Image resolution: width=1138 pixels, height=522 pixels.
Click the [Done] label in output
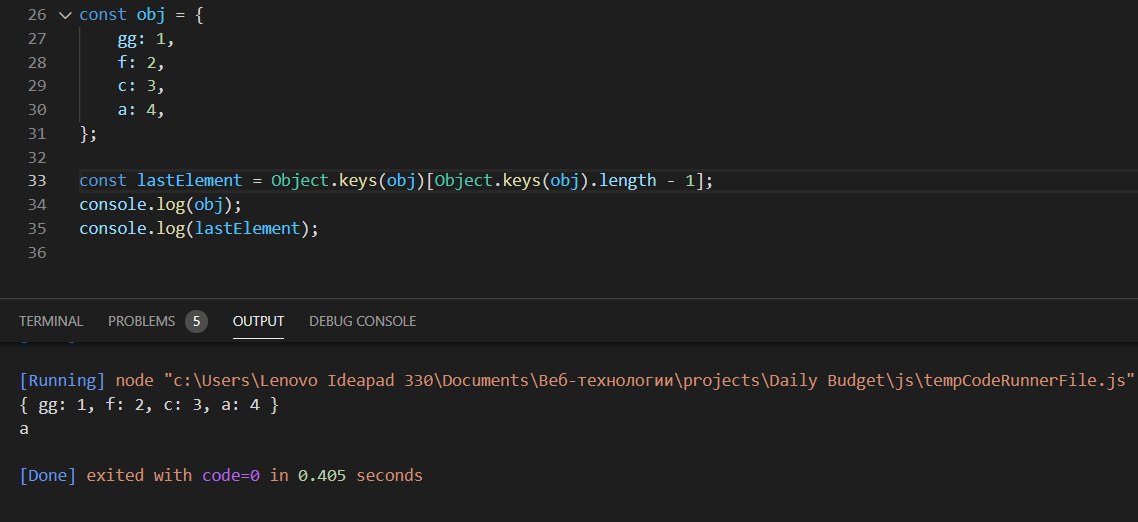pos(48,476)
